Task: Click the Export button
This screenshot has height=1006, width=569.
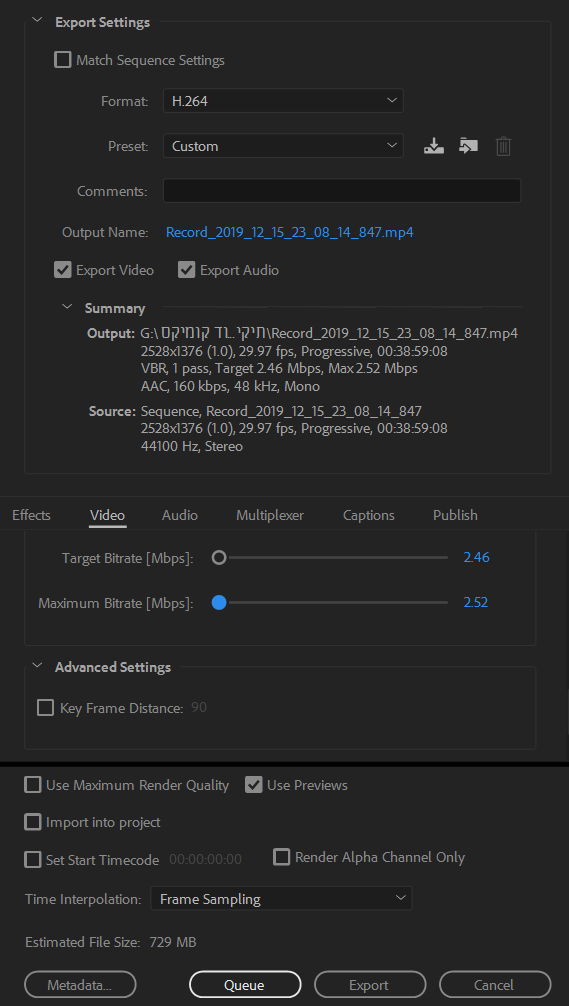Action: pyautogui.click(x=369, y=985)
